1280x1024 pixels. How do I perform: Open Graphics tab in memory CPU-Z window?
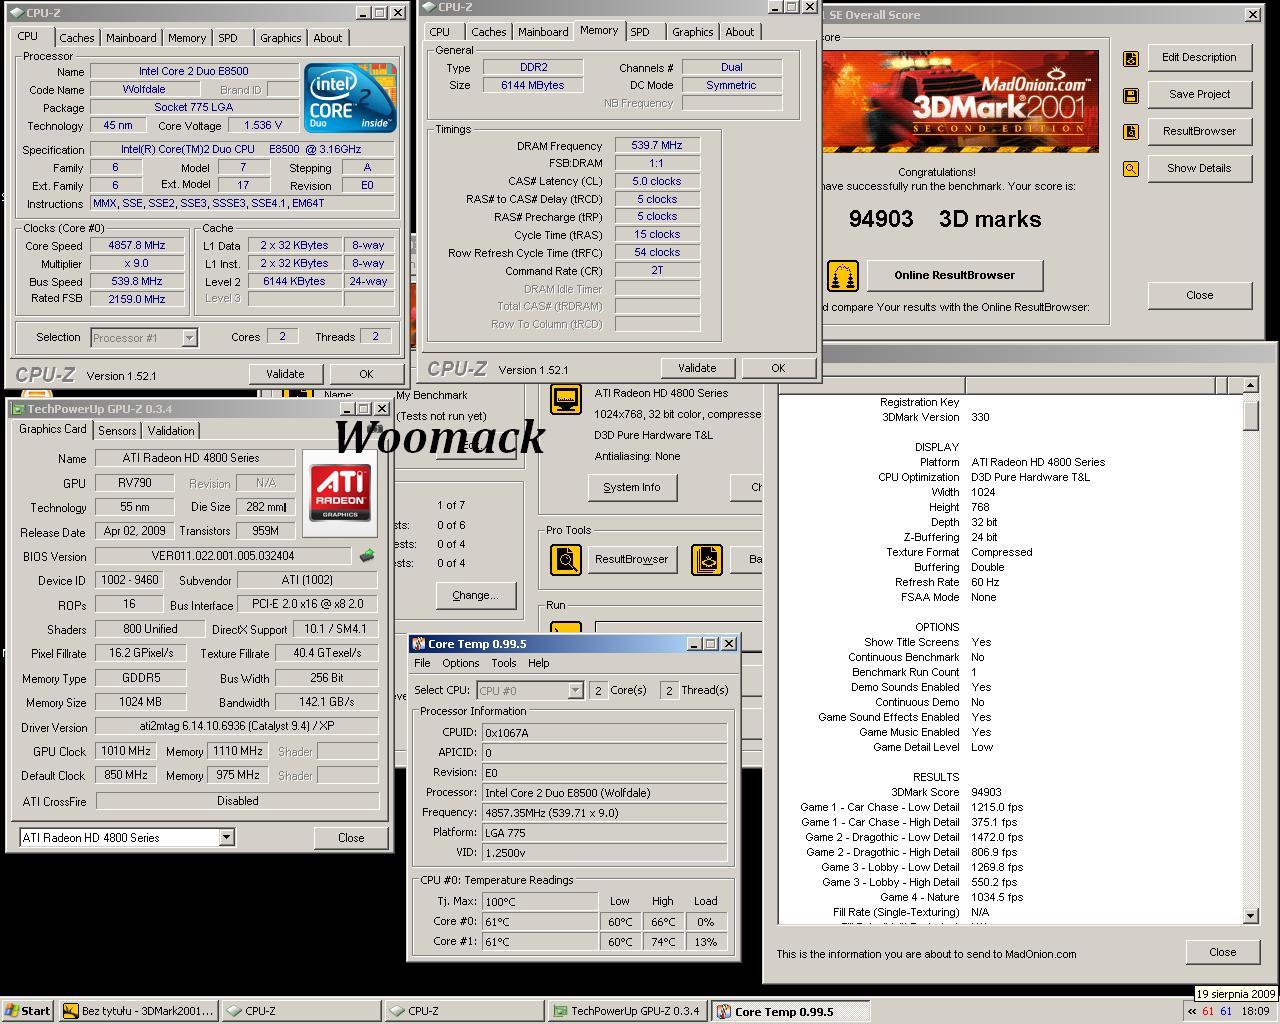coord(693,32)
